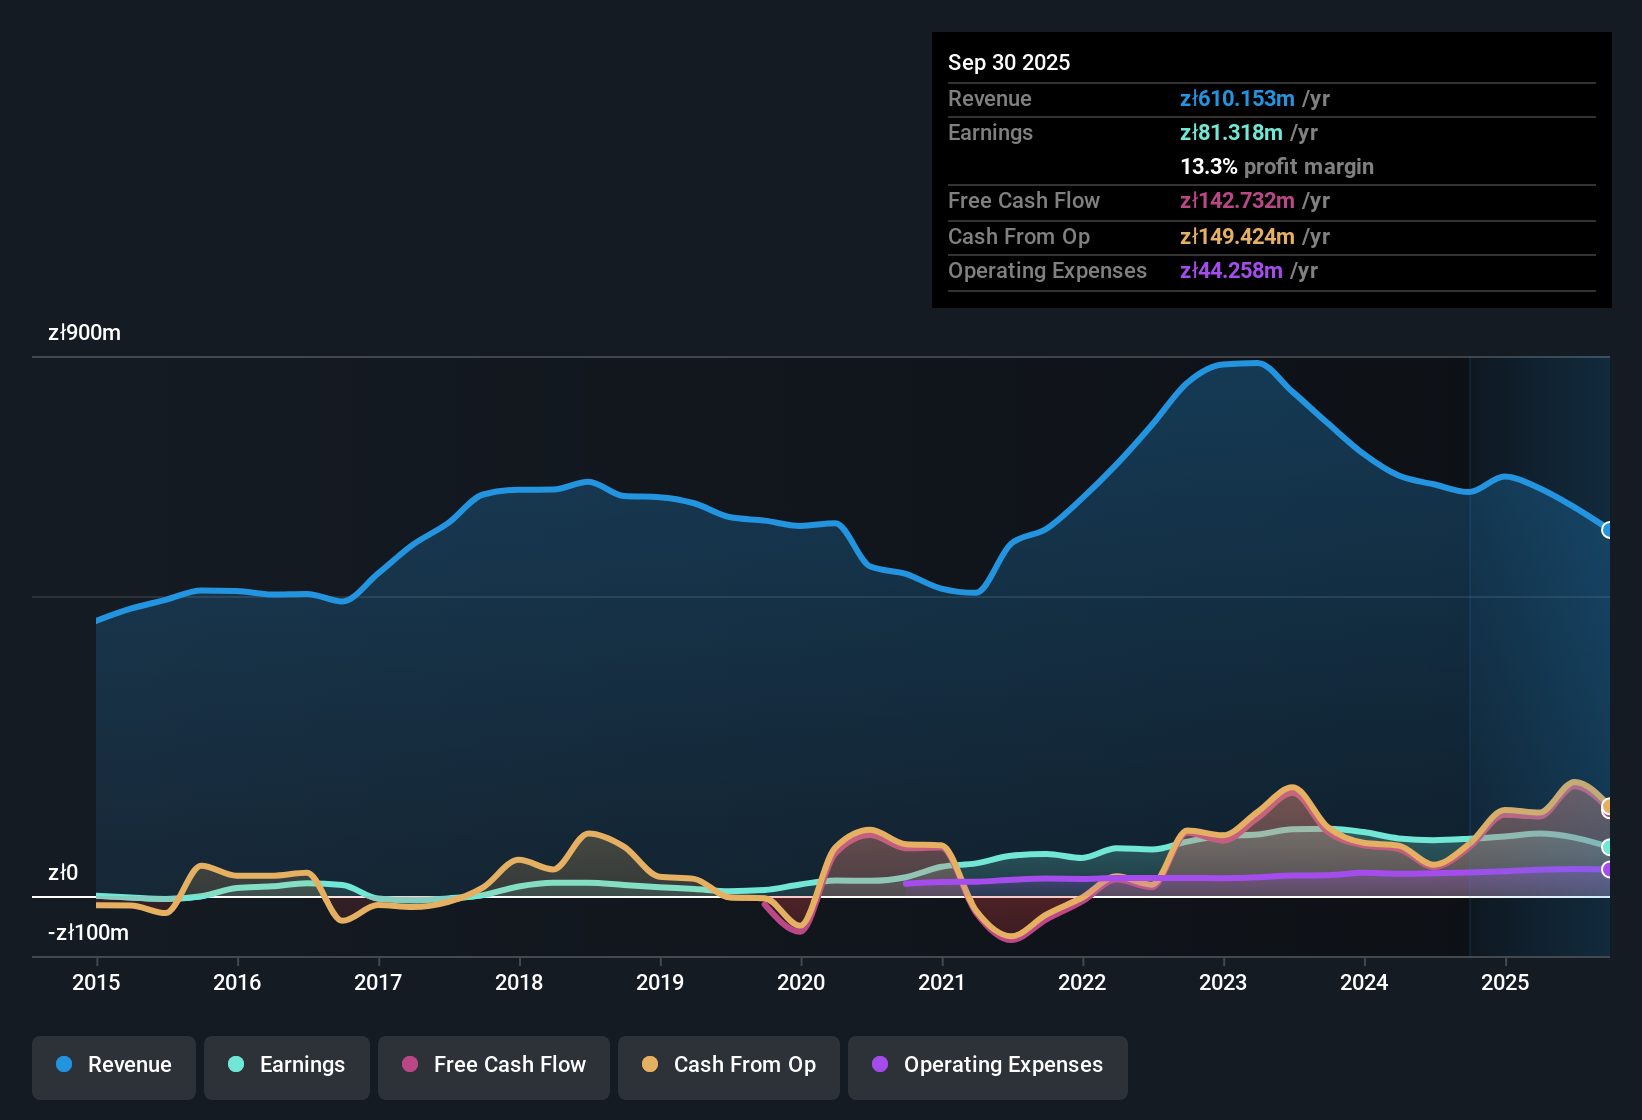Hide the Free Cash Flow series
The image size is (1642, 1120).
tap(493, 1065)
